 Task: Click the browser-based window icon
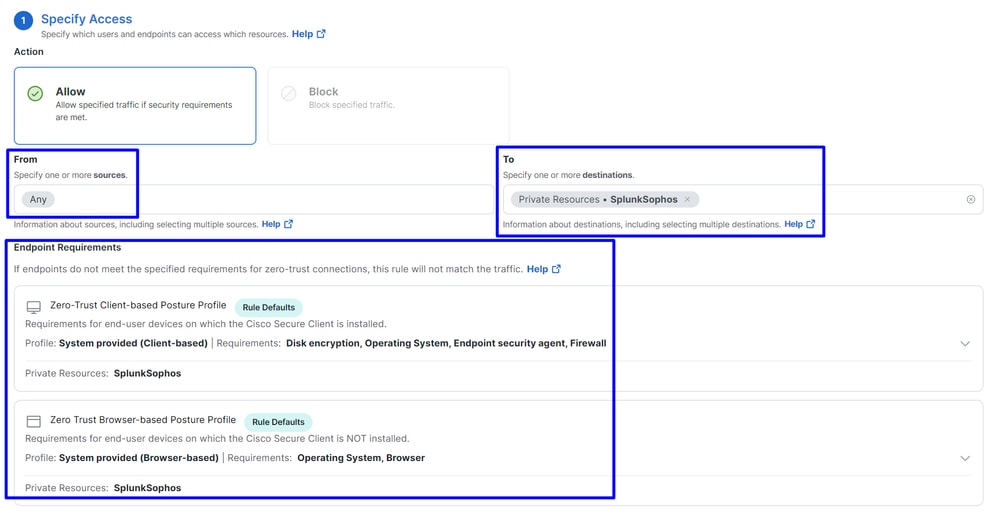click(x=34, y=421)
